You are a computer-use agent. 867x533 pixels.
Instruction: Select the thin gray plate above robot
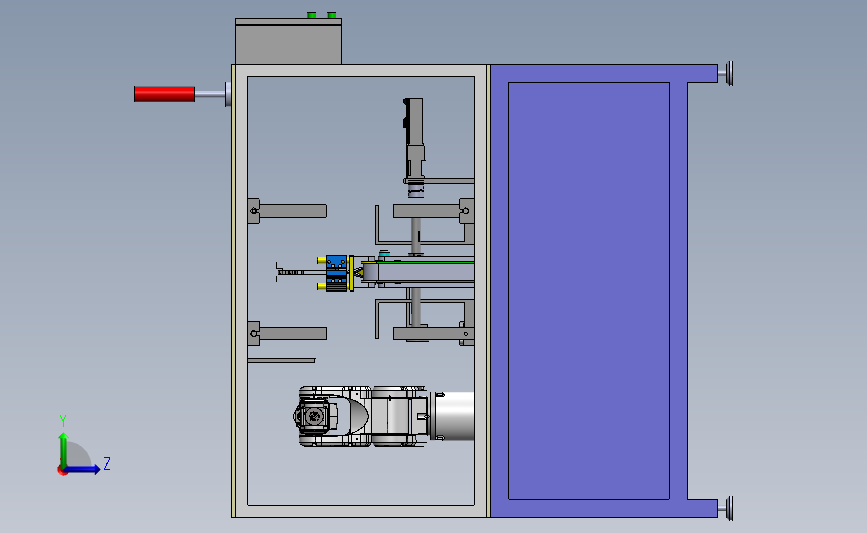[281, 360]
